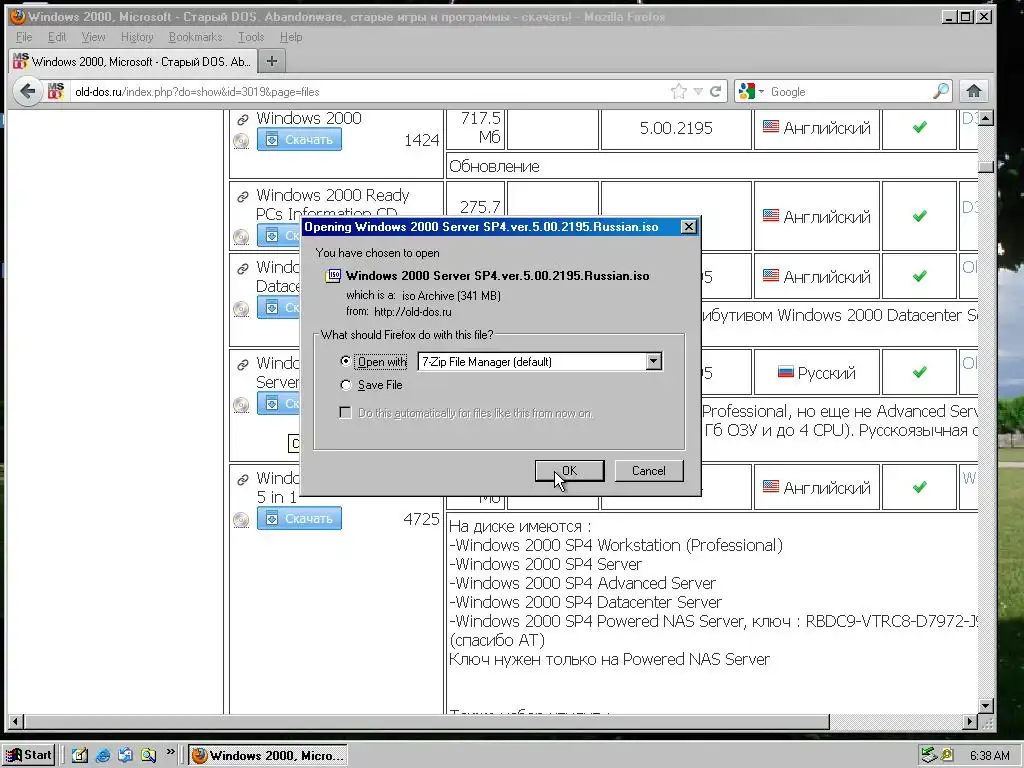Open the History menu
Viewport: 1024px width, 768px height.
[137, 37]
